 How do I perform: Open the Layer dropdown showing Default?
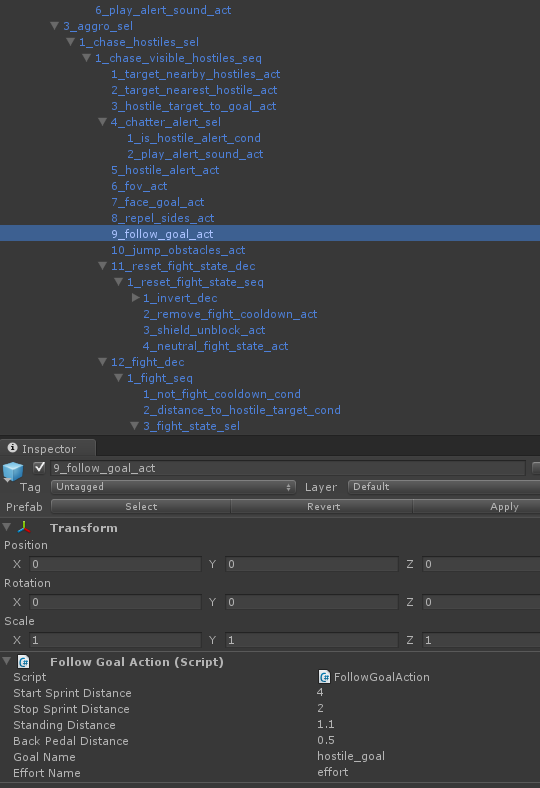[x=444, y=487]
